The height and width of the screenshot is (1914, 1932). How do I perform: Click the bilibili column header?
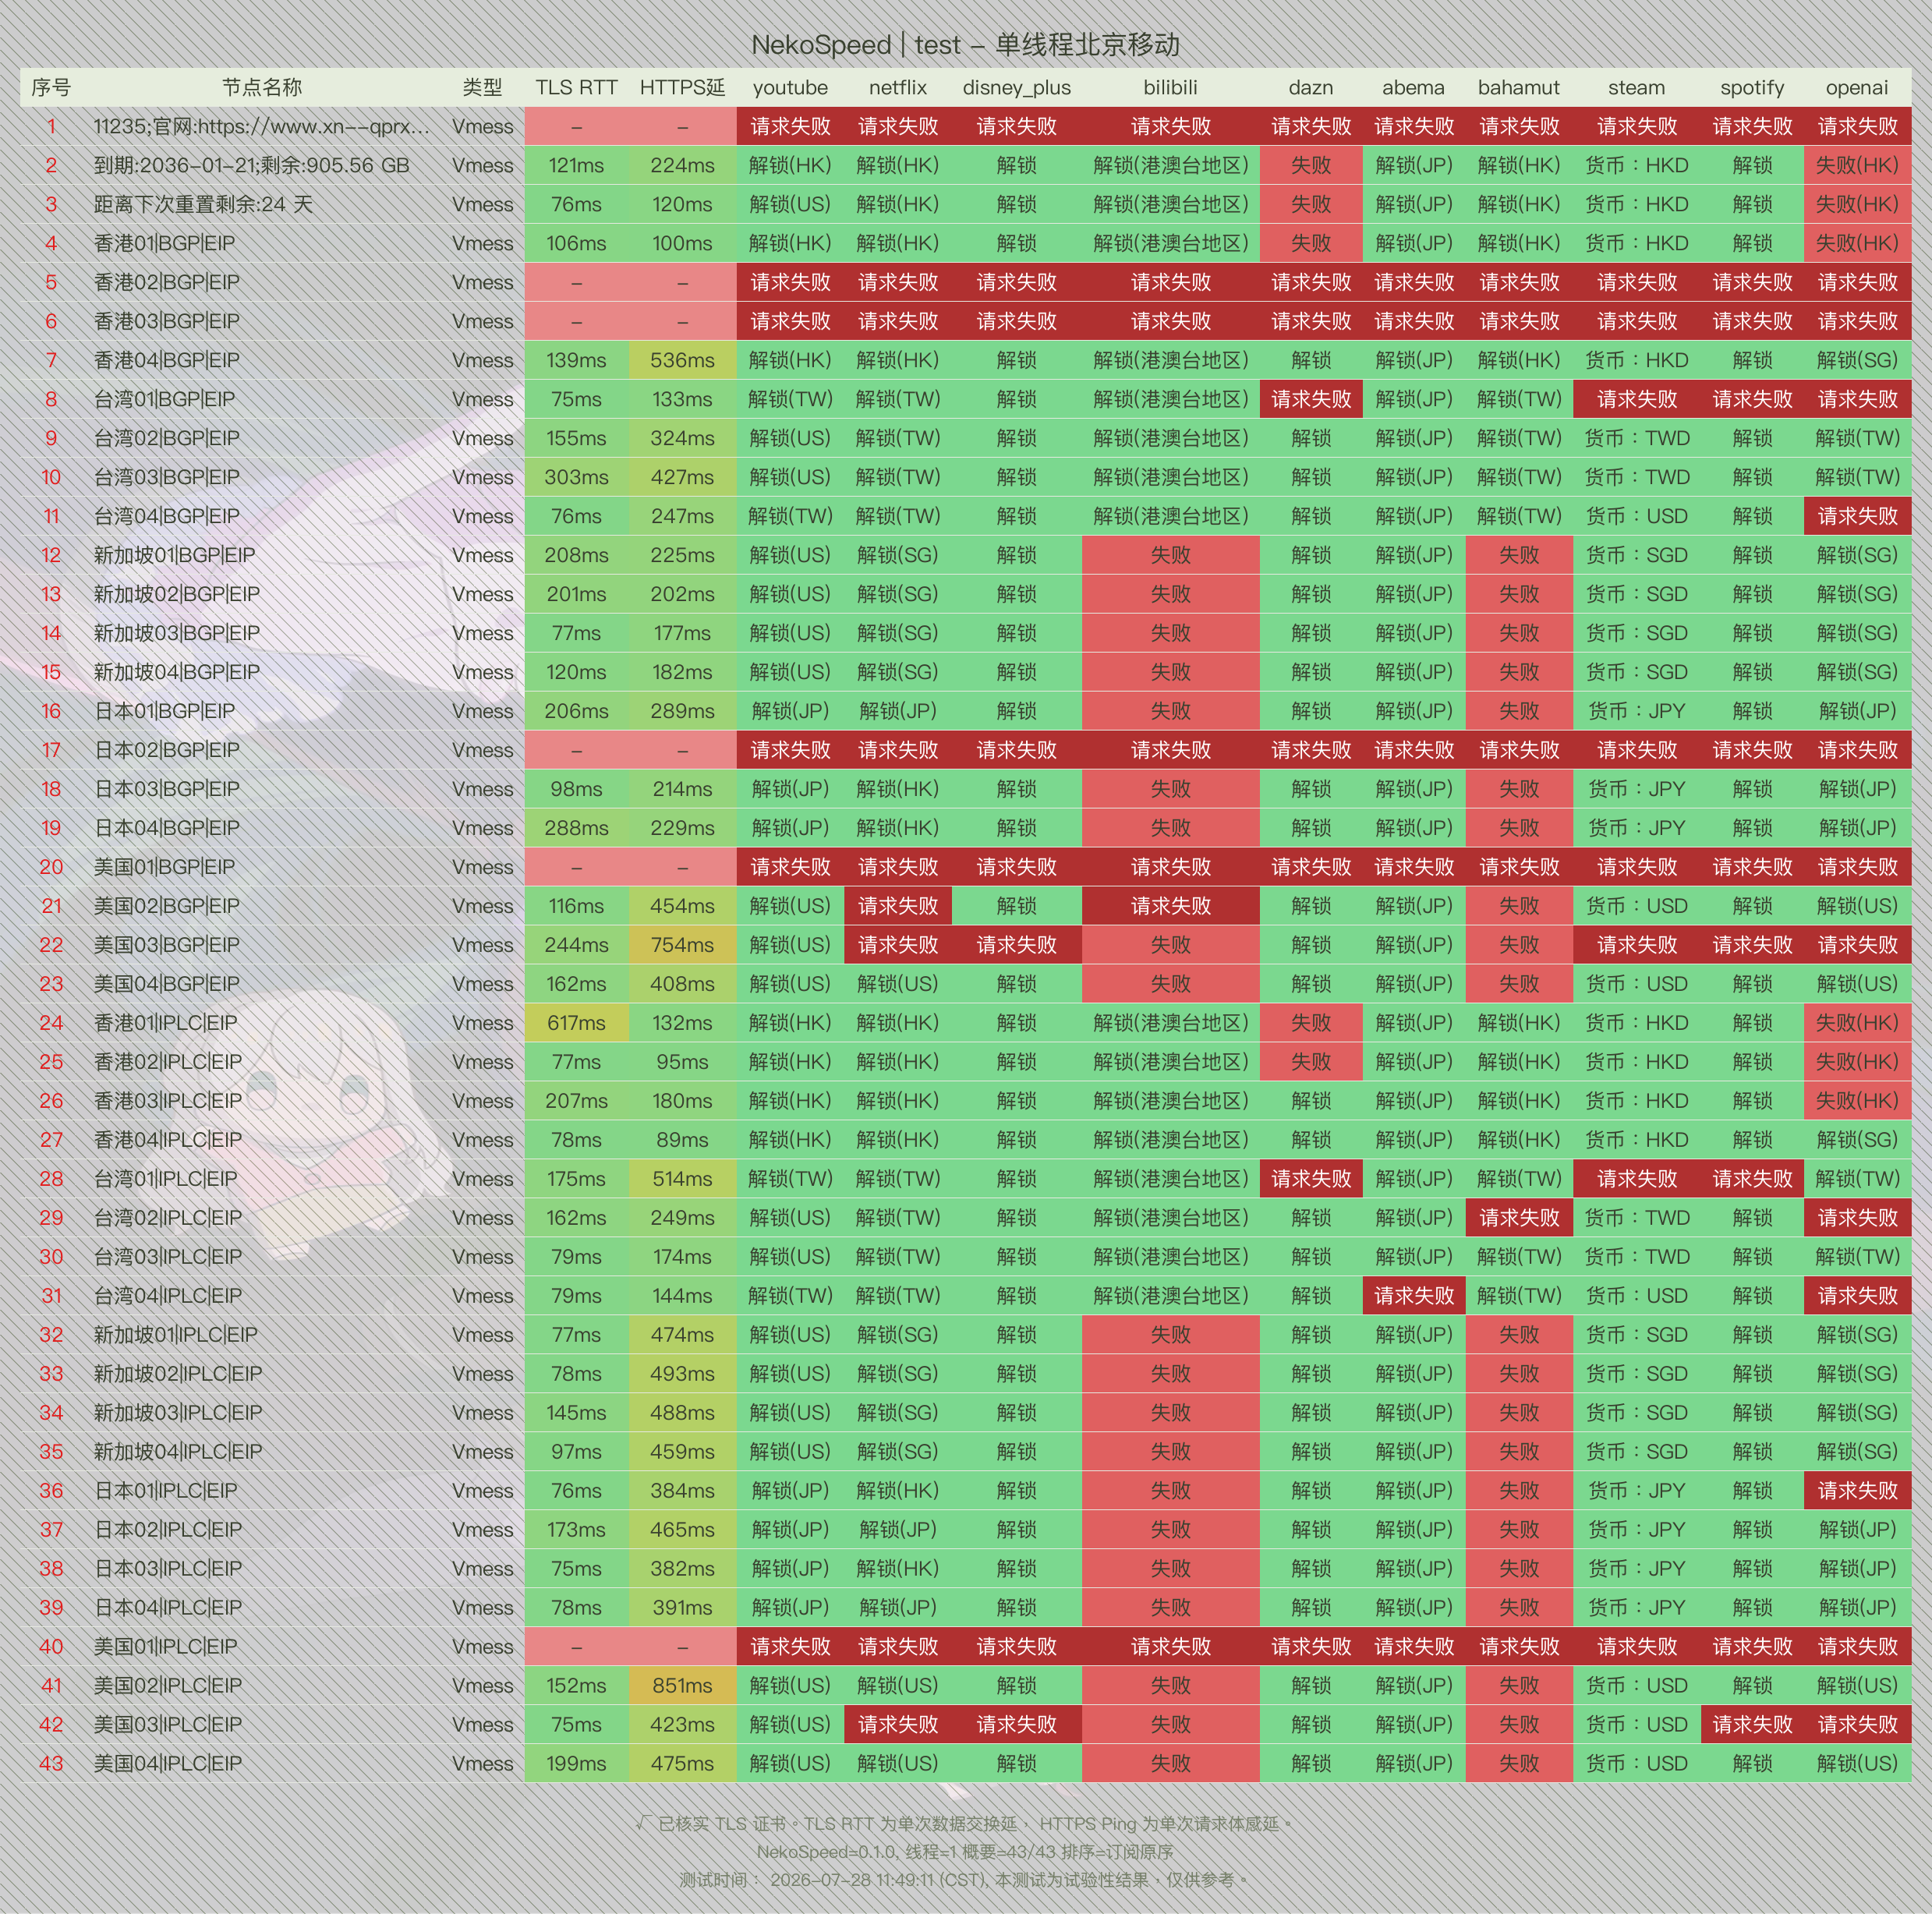click(x=1170, y=88)
